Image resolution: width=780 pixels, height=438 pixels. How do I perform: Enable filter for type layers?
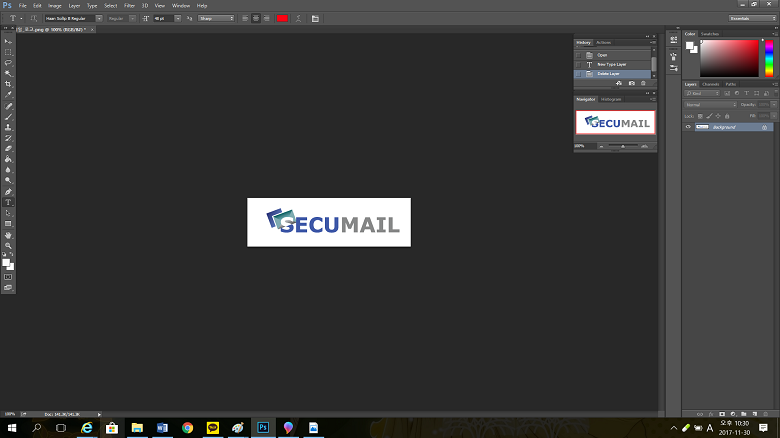pyautogui.click(x=747, y=93)
